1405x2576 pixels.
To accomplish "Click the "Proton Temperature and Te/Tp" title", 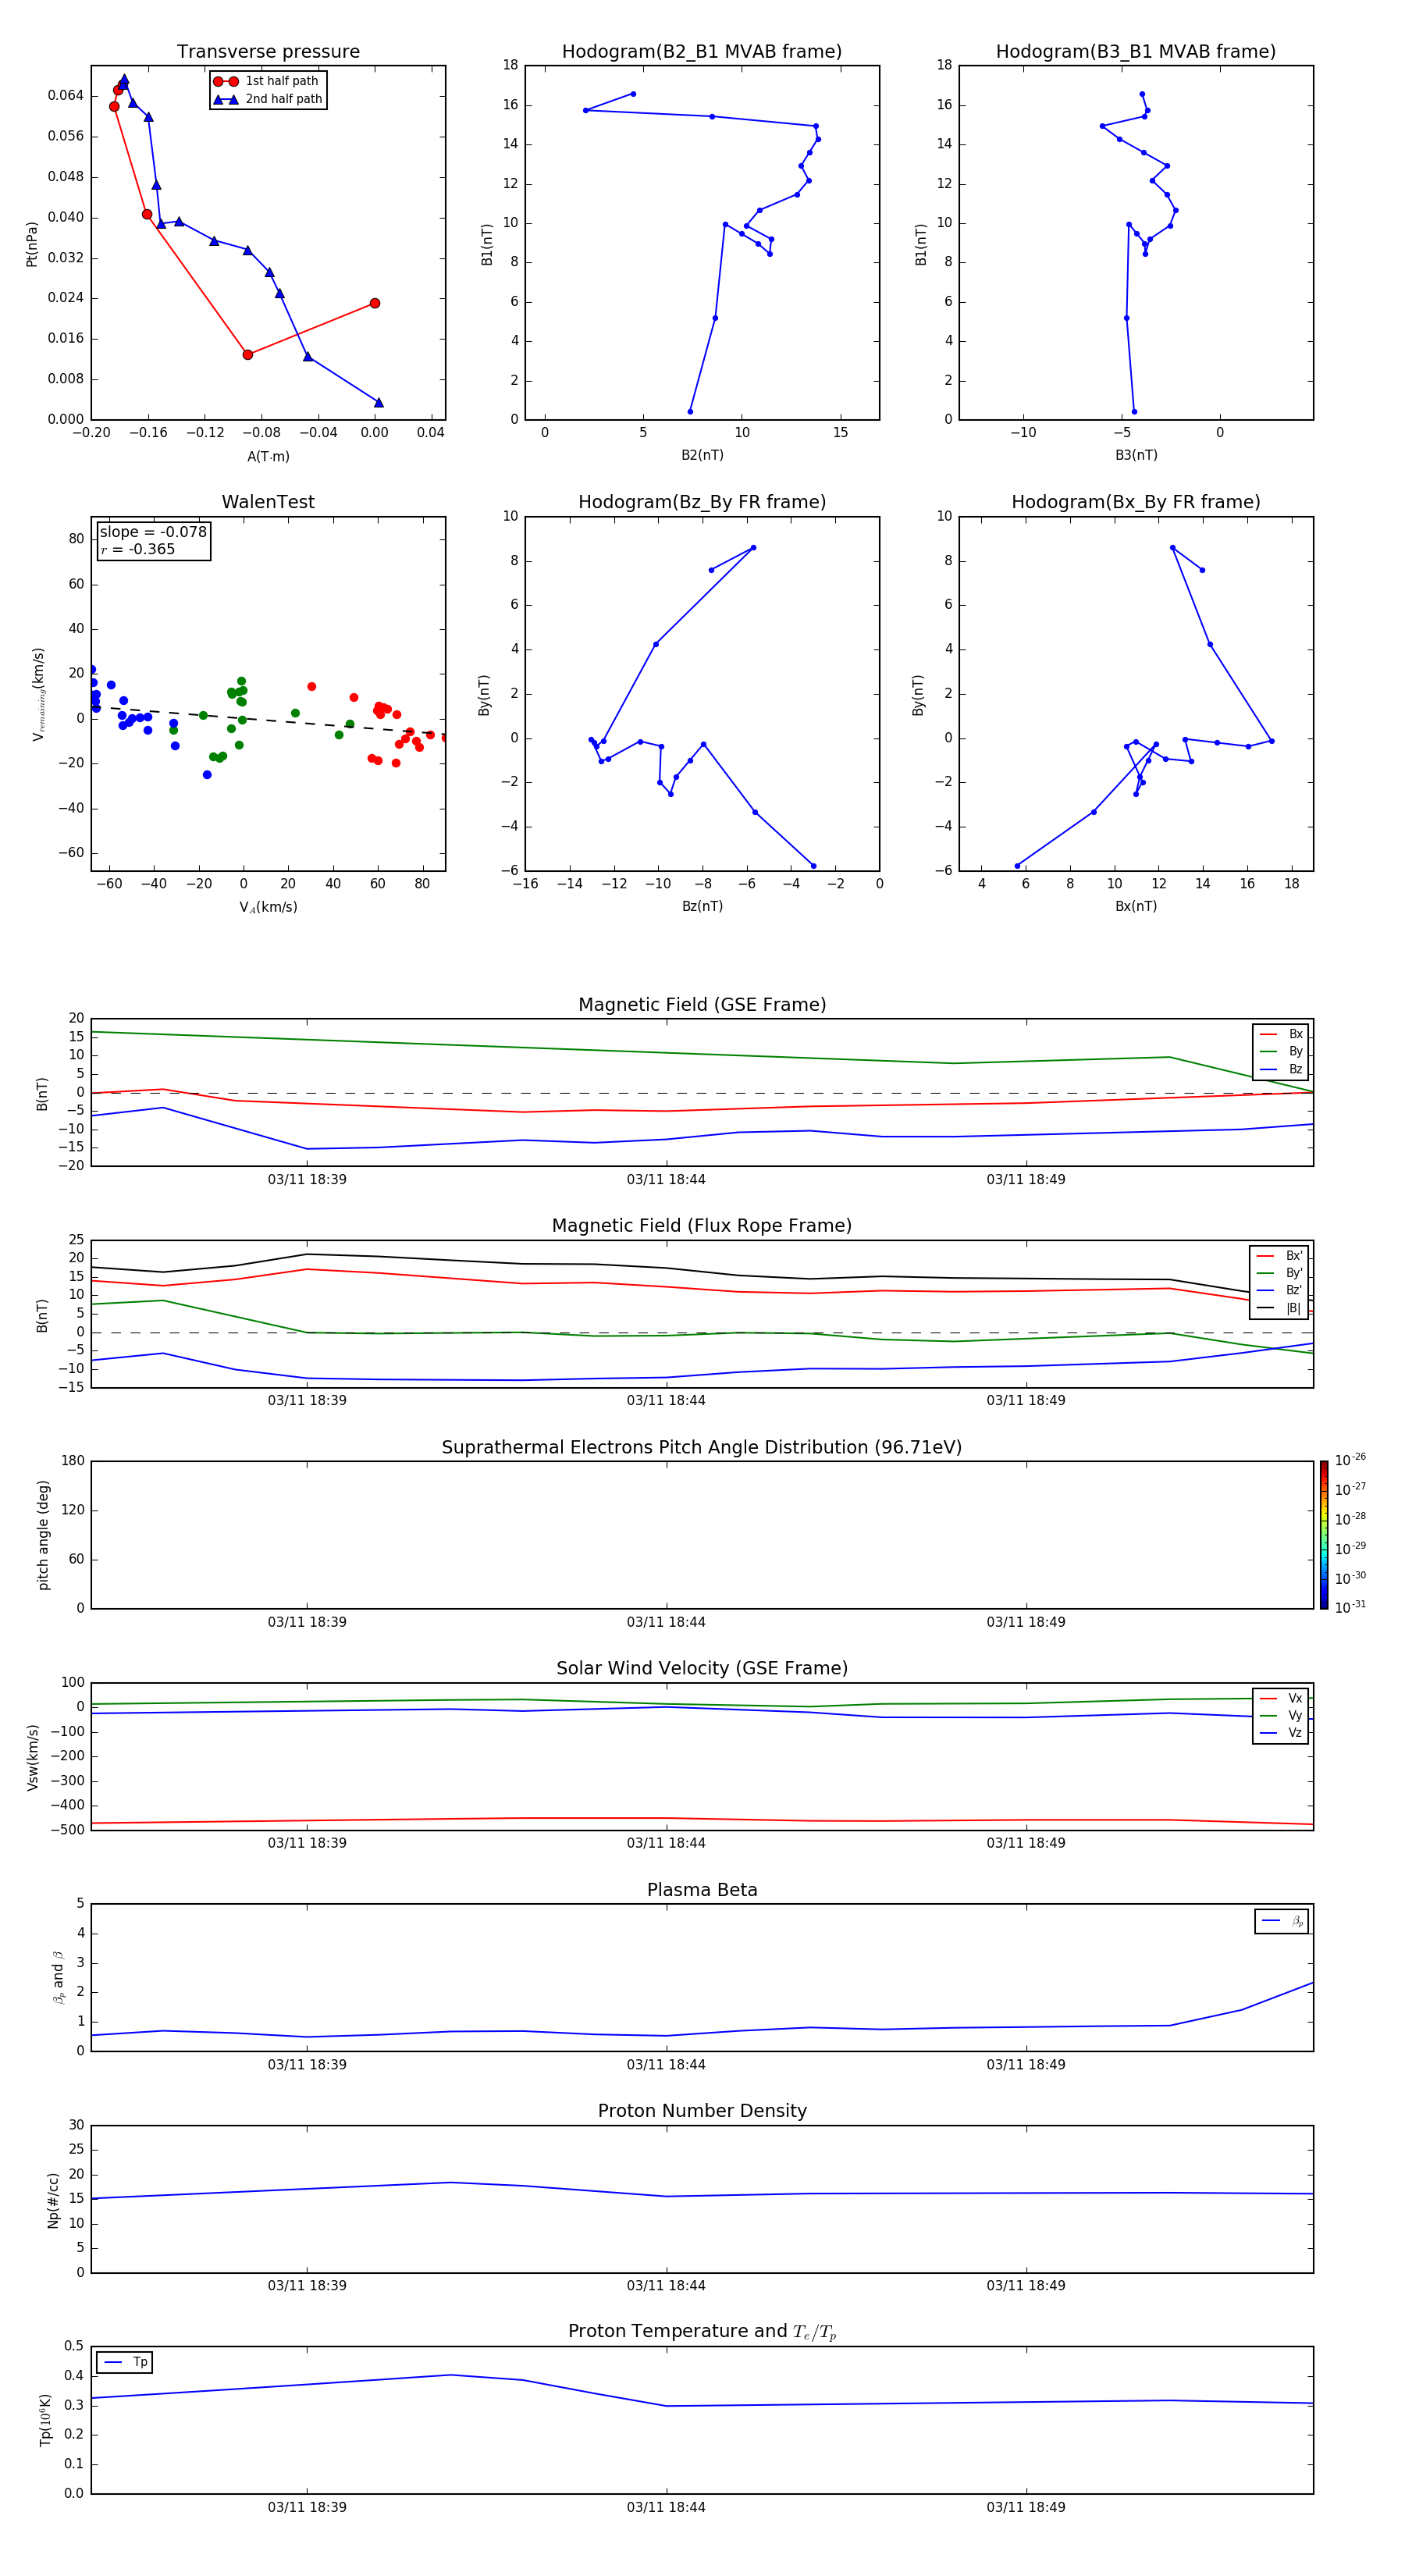I will pos(702,2331).
